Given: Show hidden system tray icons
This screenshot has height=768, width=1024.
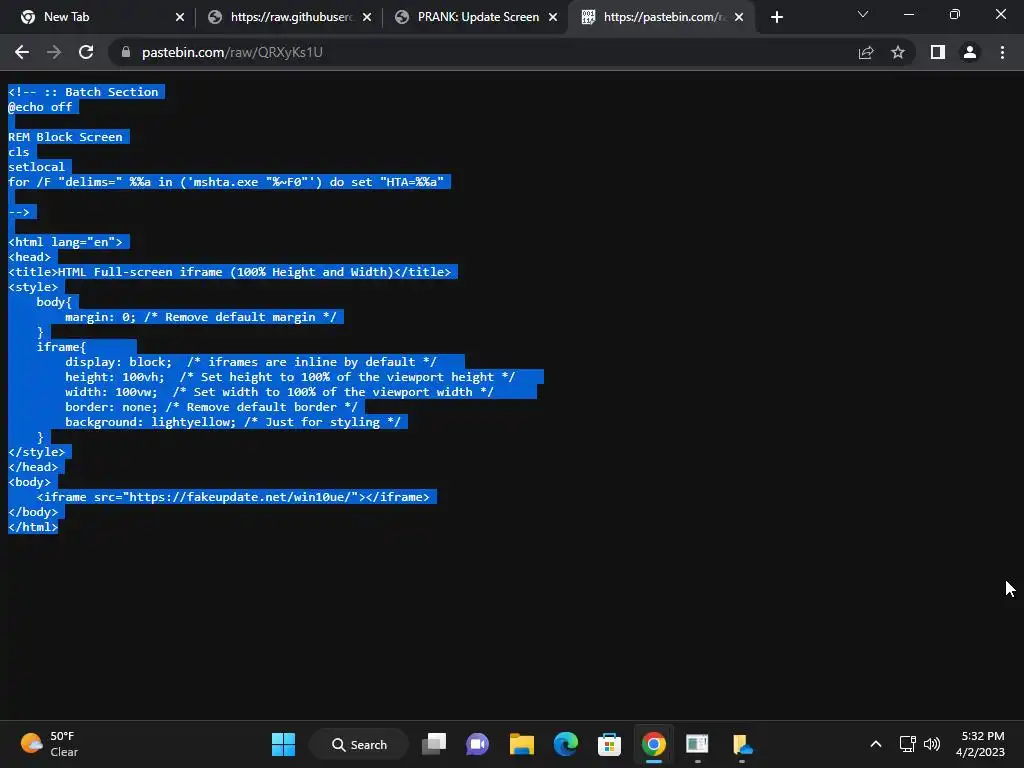Looking at the screenshot, I should [876, 744].
